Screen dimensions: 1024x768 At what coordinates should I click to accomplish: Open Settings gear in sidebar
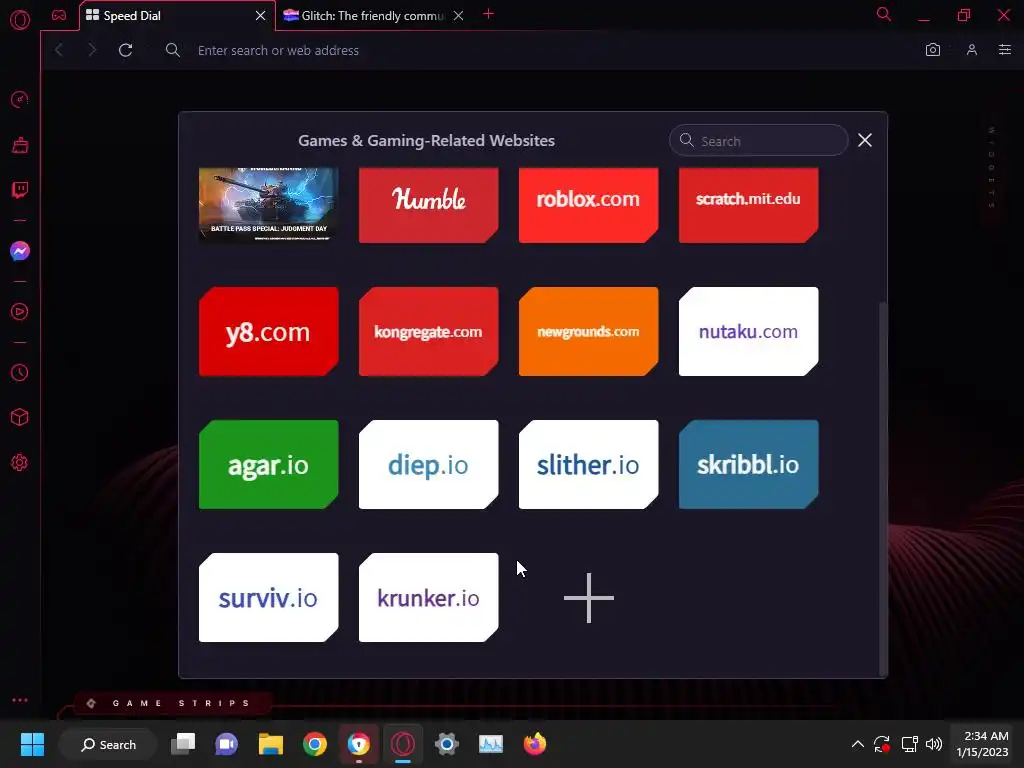click(x=20, y=462)
